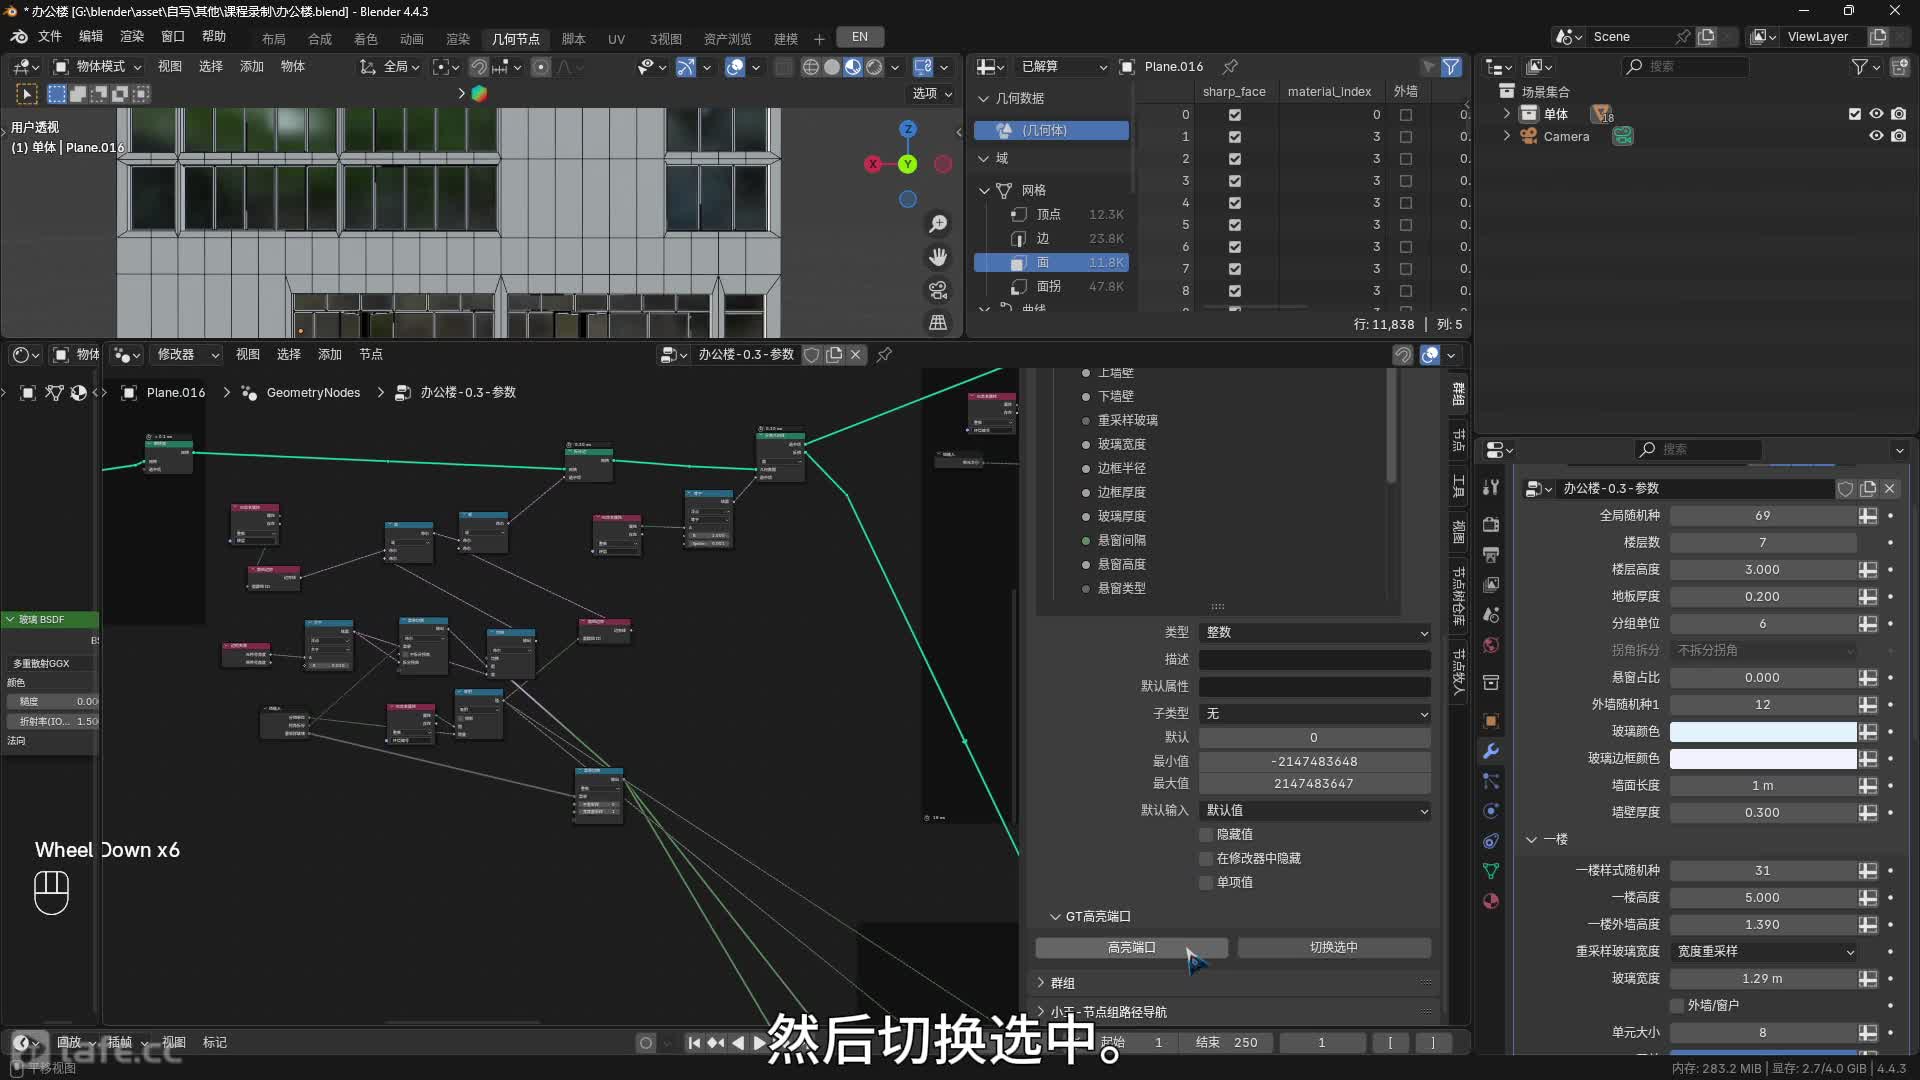
Task: Open the Material properties tab icon
Action: (x=1491, y=901)
